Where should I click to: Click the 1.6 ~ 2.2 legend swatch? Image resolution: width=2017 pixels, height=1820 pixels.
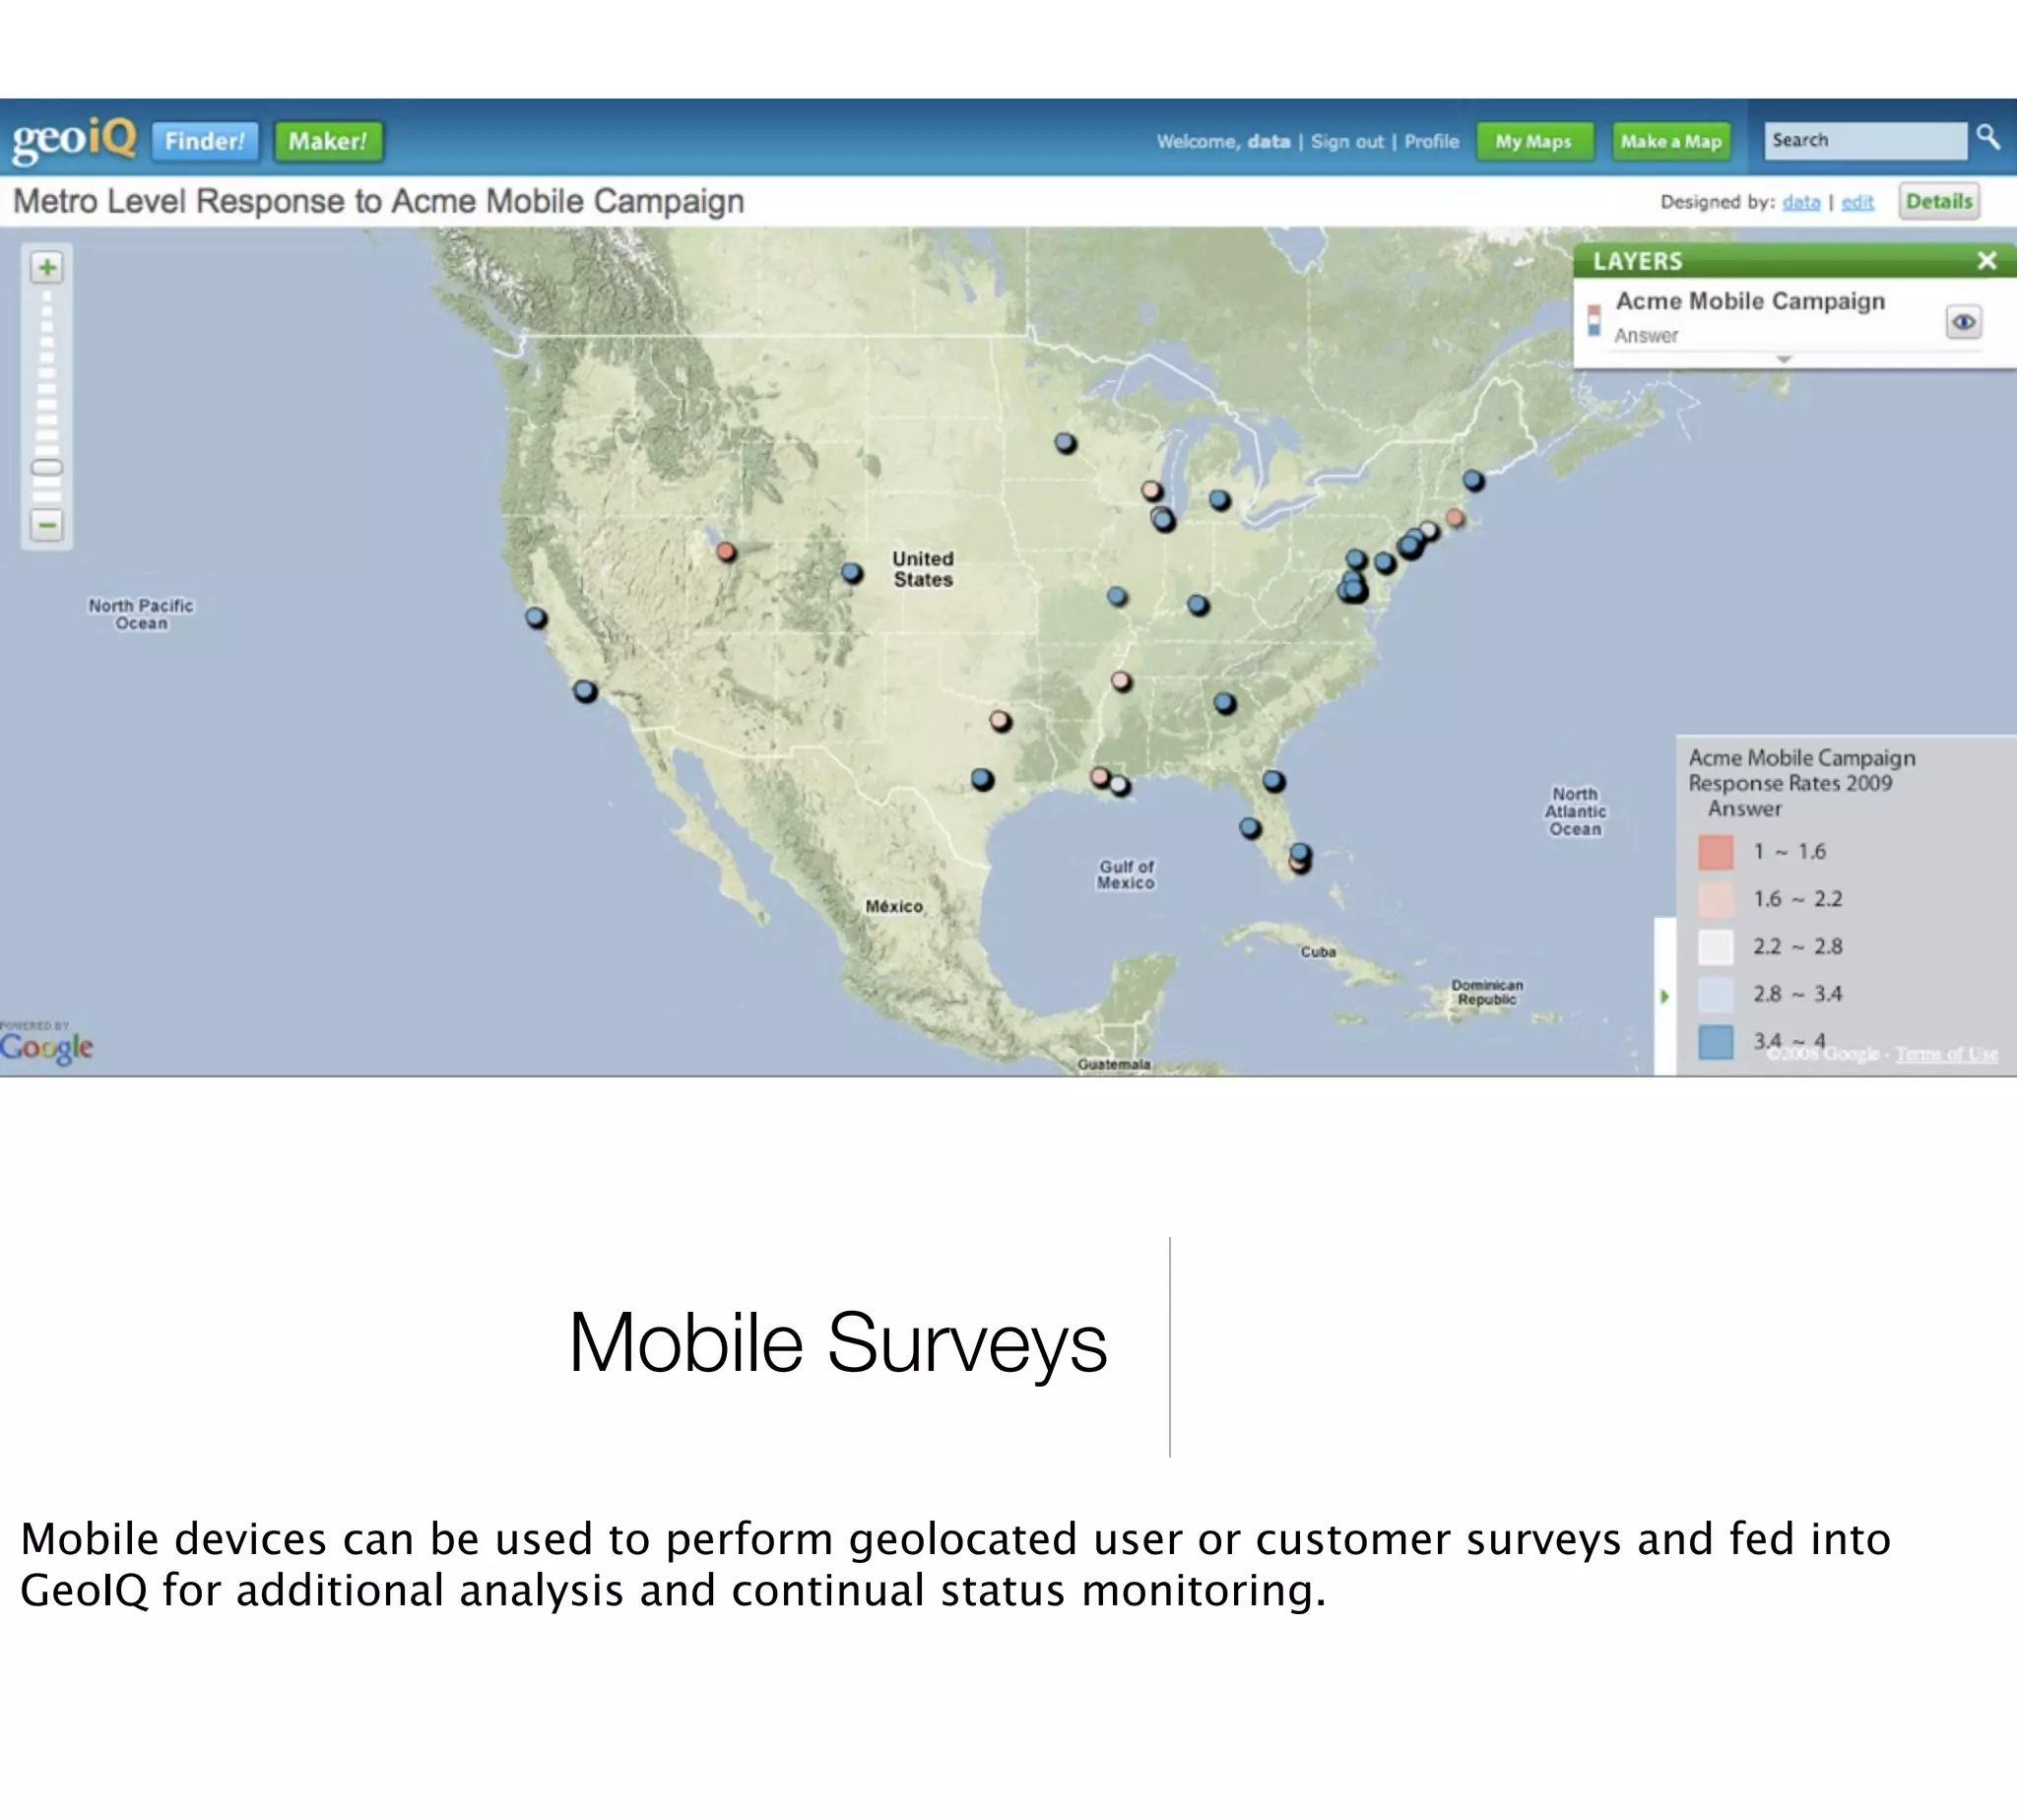[1716, 899]
